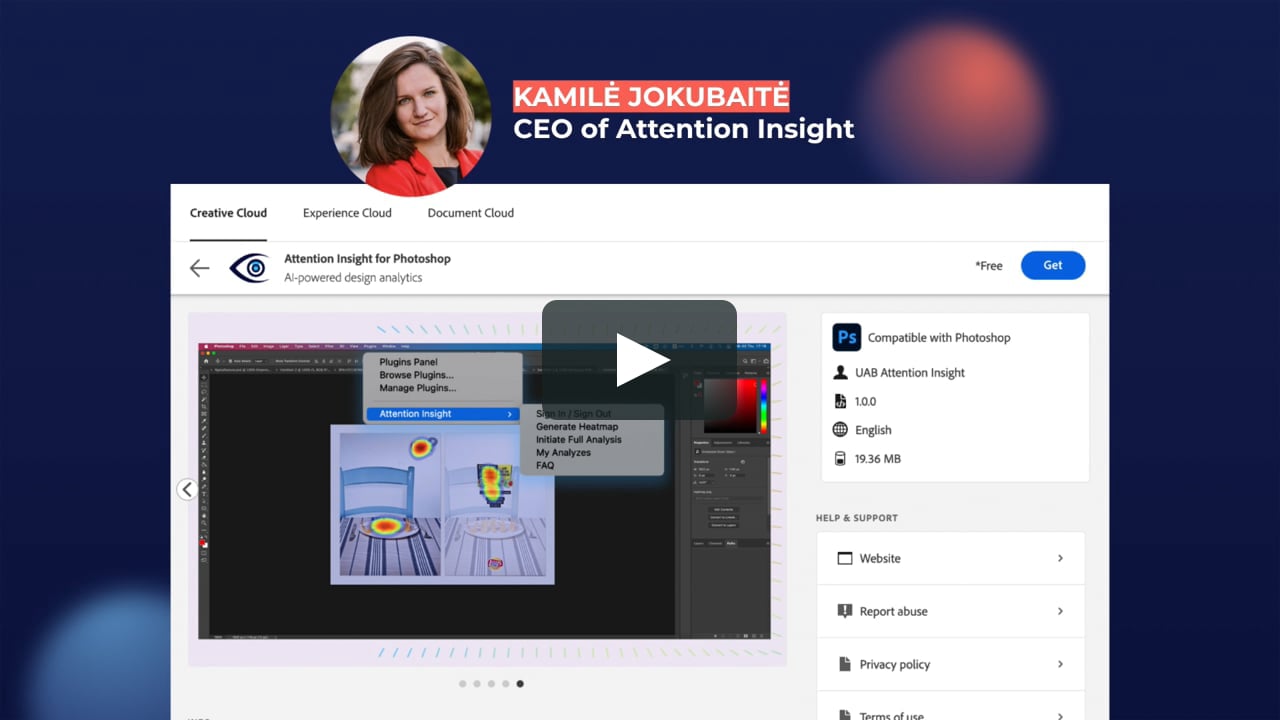Open the Report abuse row chevron
Viewport: 1280px width, 720px height.
pyautogui.click(x=1060, y=611)
